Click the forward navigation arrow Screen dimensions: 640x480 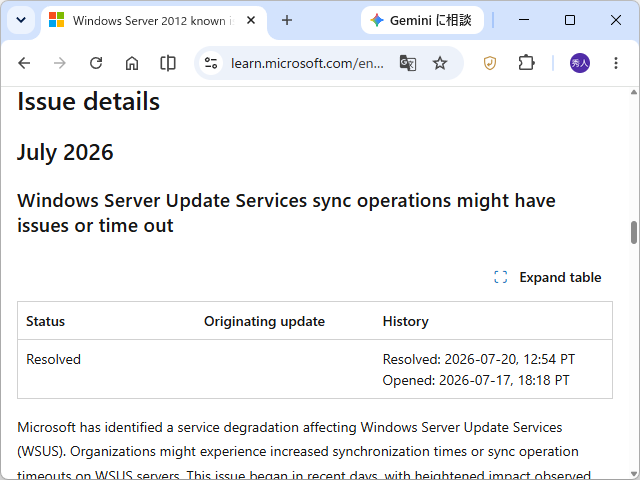[60, 63]
